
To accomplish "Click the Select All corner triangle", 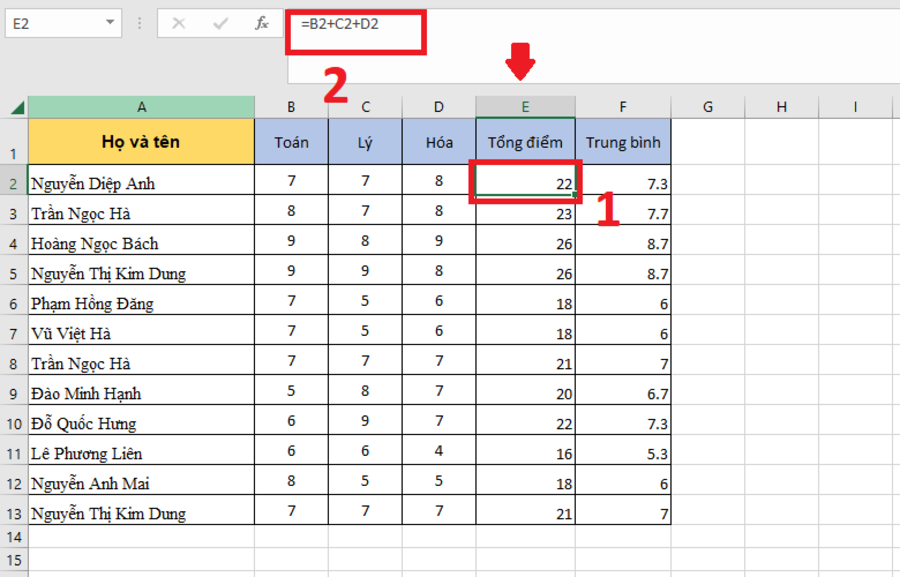I will point(17,107).
